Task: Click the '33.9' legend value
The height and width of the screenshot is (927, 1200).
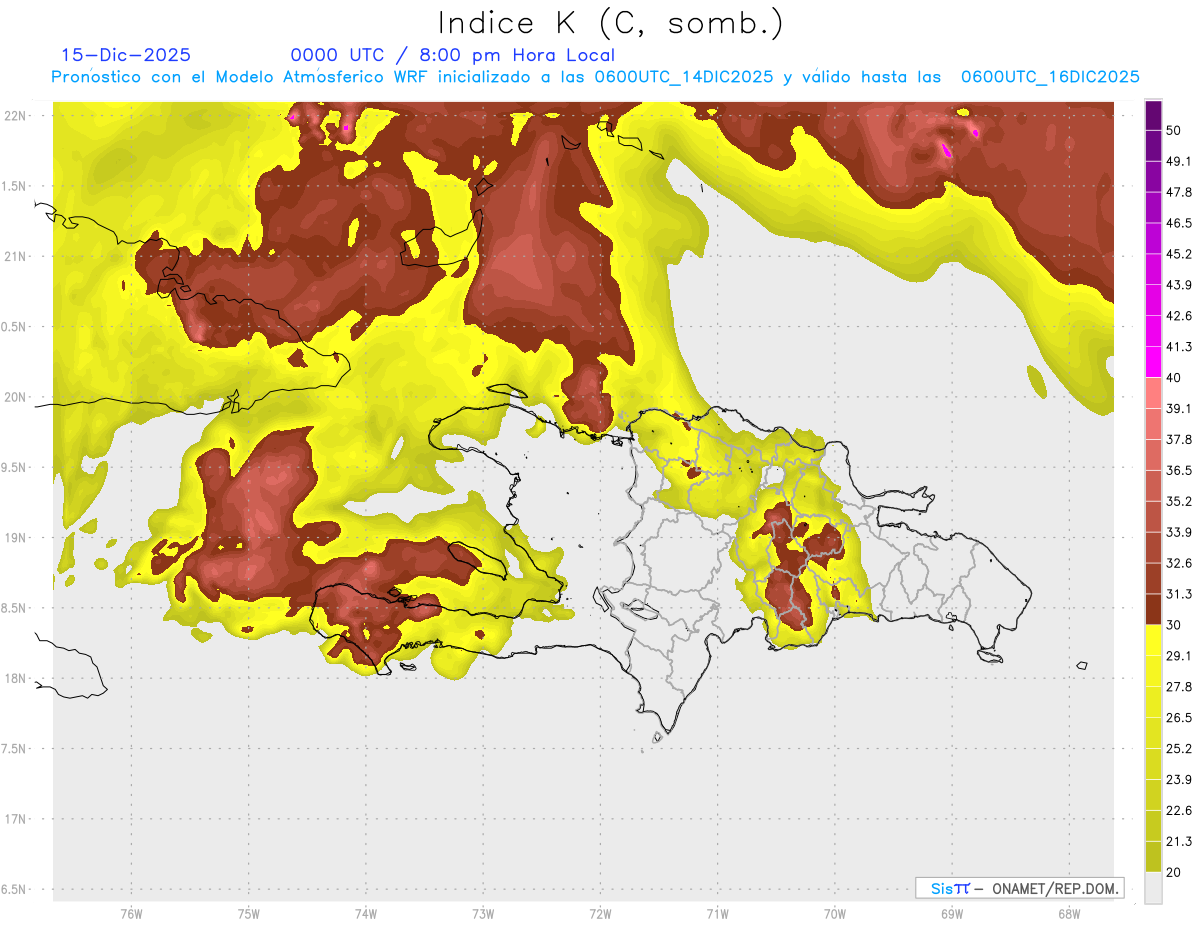Action: (1179, 532)
